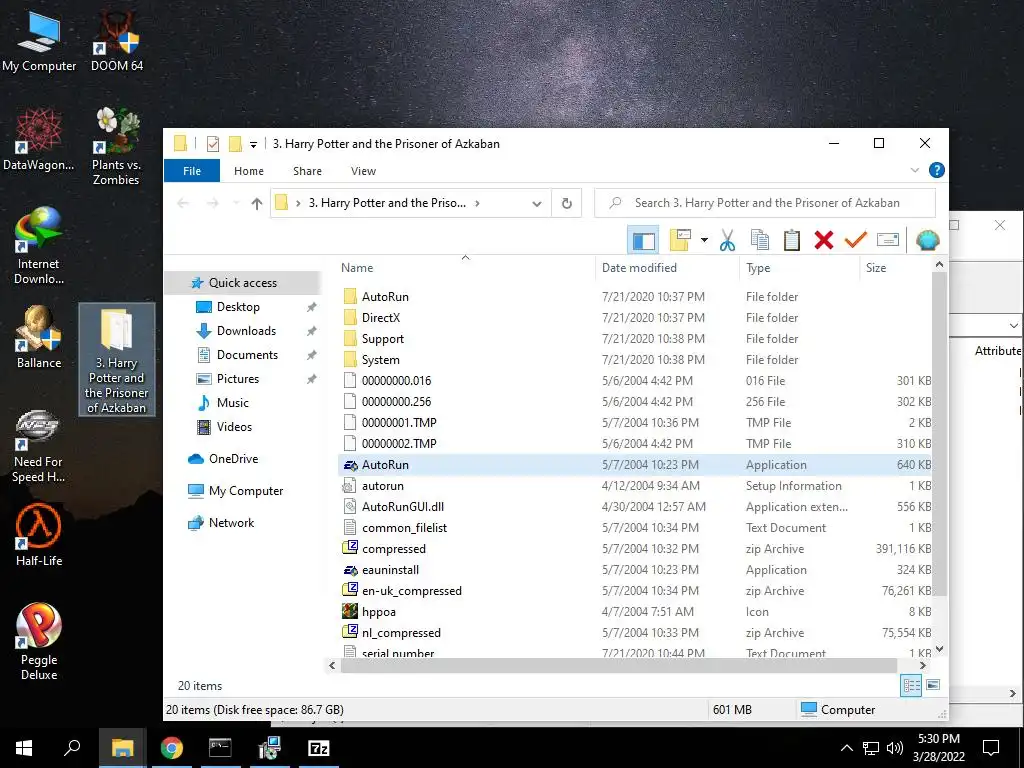Click the Copy icon in toolbar
The image size is (1024, 768).
click(760, 240)
